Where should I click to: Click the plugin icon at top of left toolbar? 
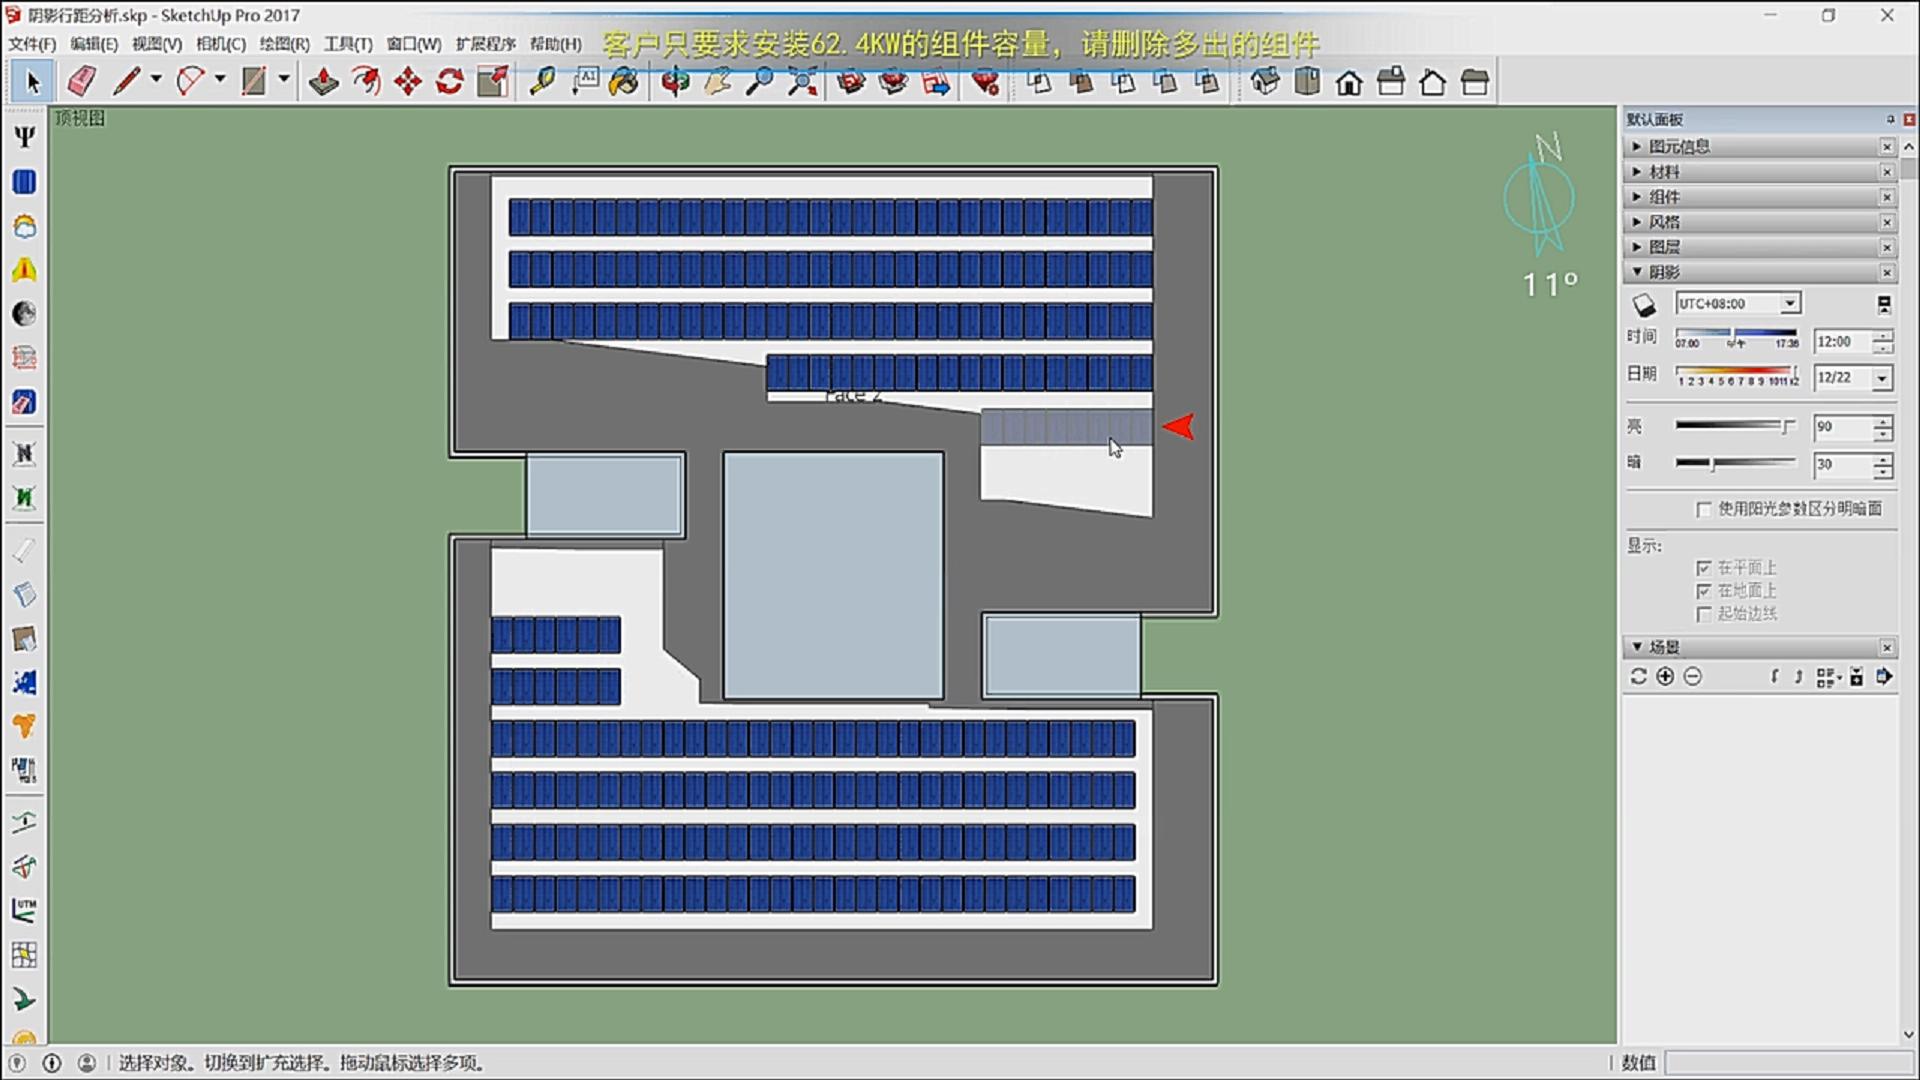[x=25, y=137]
